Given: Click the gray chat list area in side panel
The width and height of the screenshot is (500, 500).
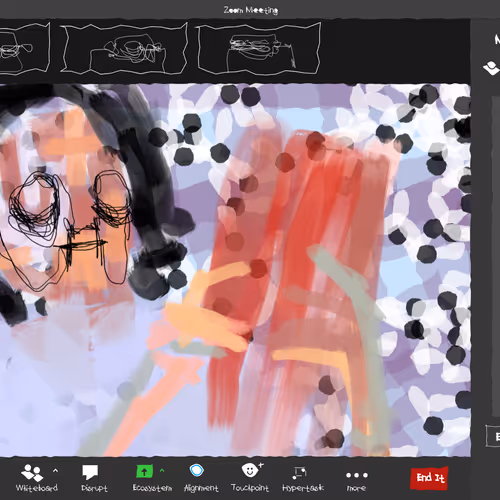Looking at the screenshot, I should [x=496, y=257].
